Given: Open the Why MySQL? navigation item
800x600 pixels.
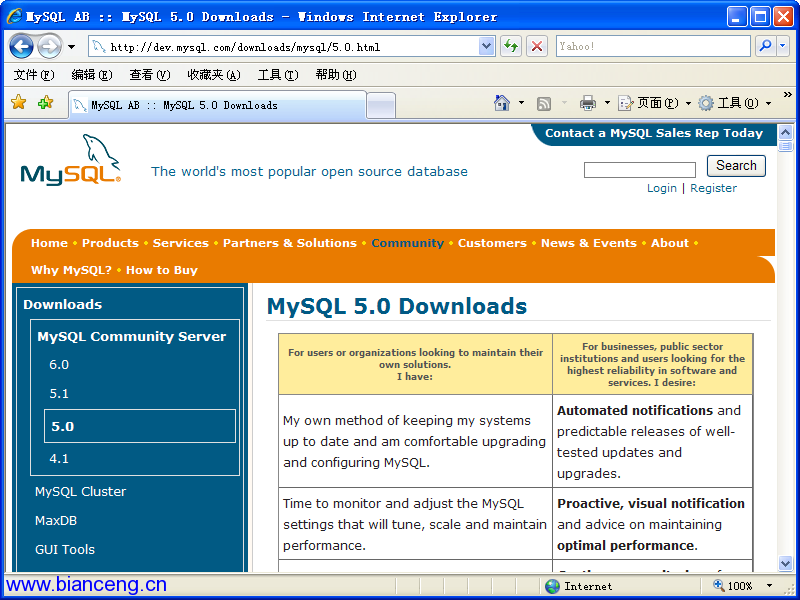Looking at the screenshot, I should (x=71, y=270).
